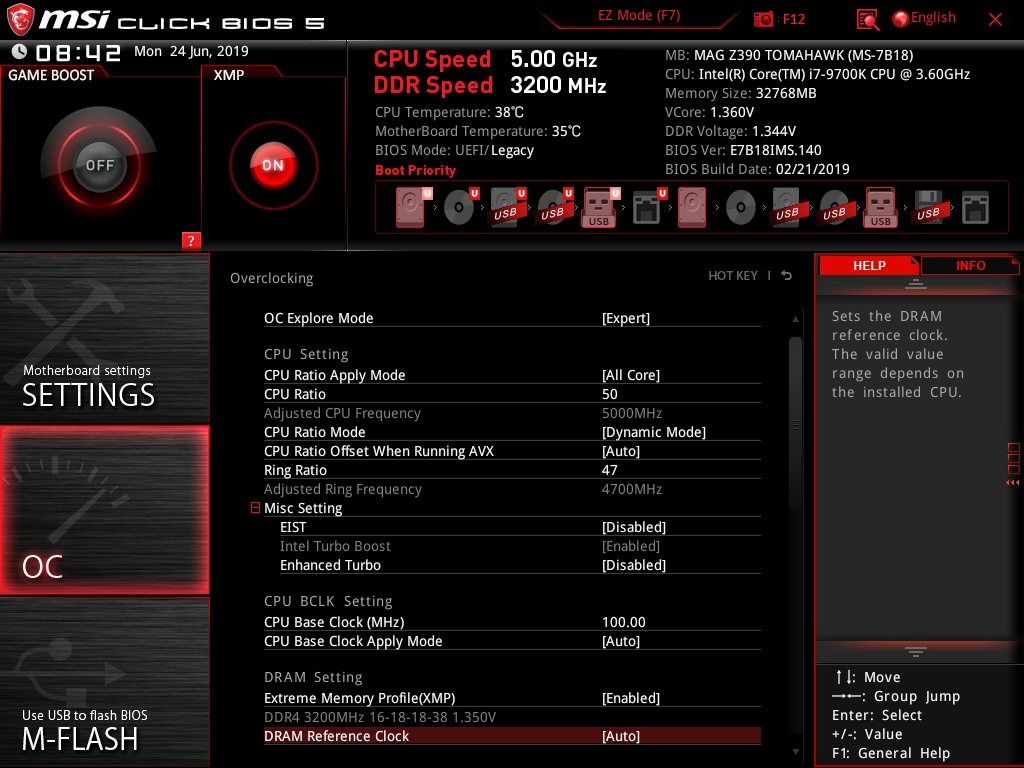Select the legacy USB key boot device
This screenshot has width=1024, height=768.
[881, 207]
